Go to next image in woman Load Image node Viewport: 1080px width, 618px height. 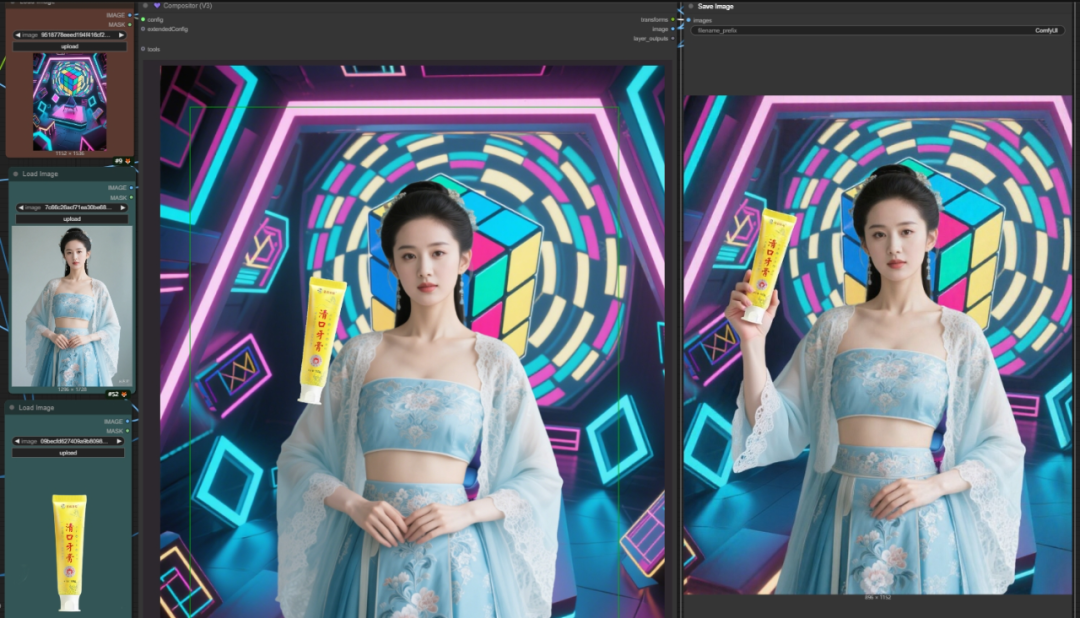point(123,207)
